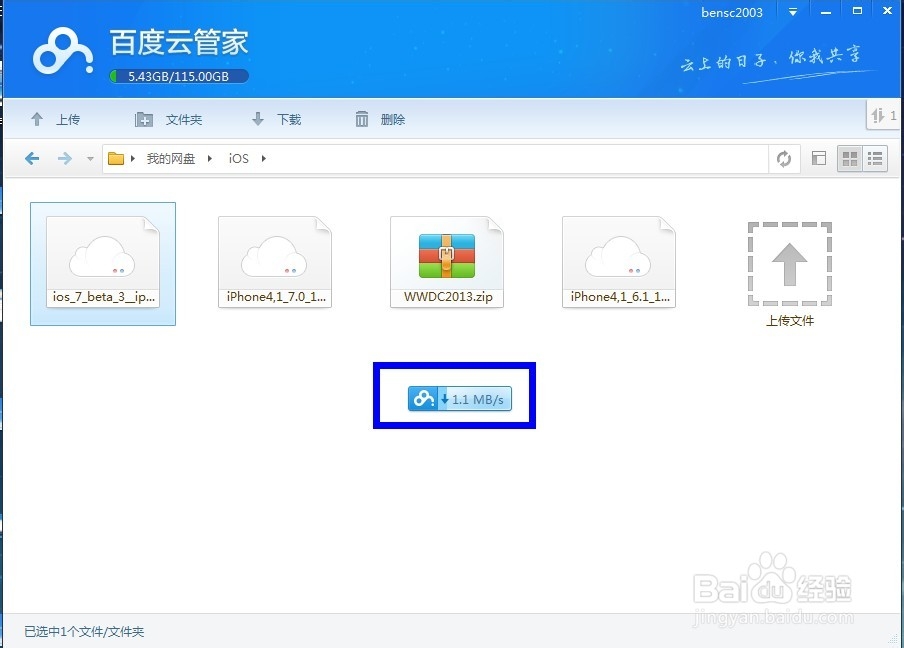Delete selection using the 删除 trash tool
Image resolution: width=904 pixels, height=648 pixels.
378,119
